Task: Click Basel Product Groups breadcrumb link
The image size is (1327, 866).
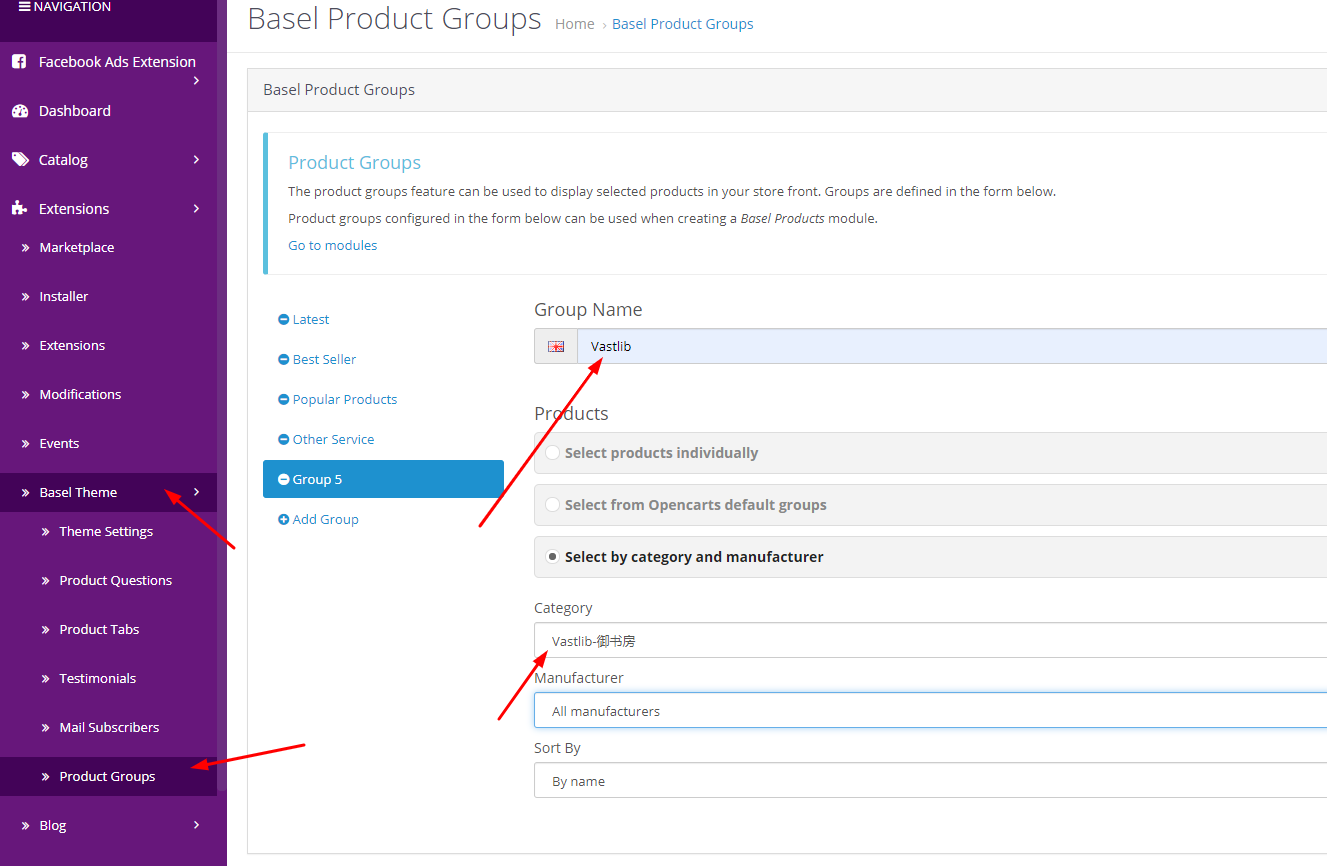Action: [683, 24]
